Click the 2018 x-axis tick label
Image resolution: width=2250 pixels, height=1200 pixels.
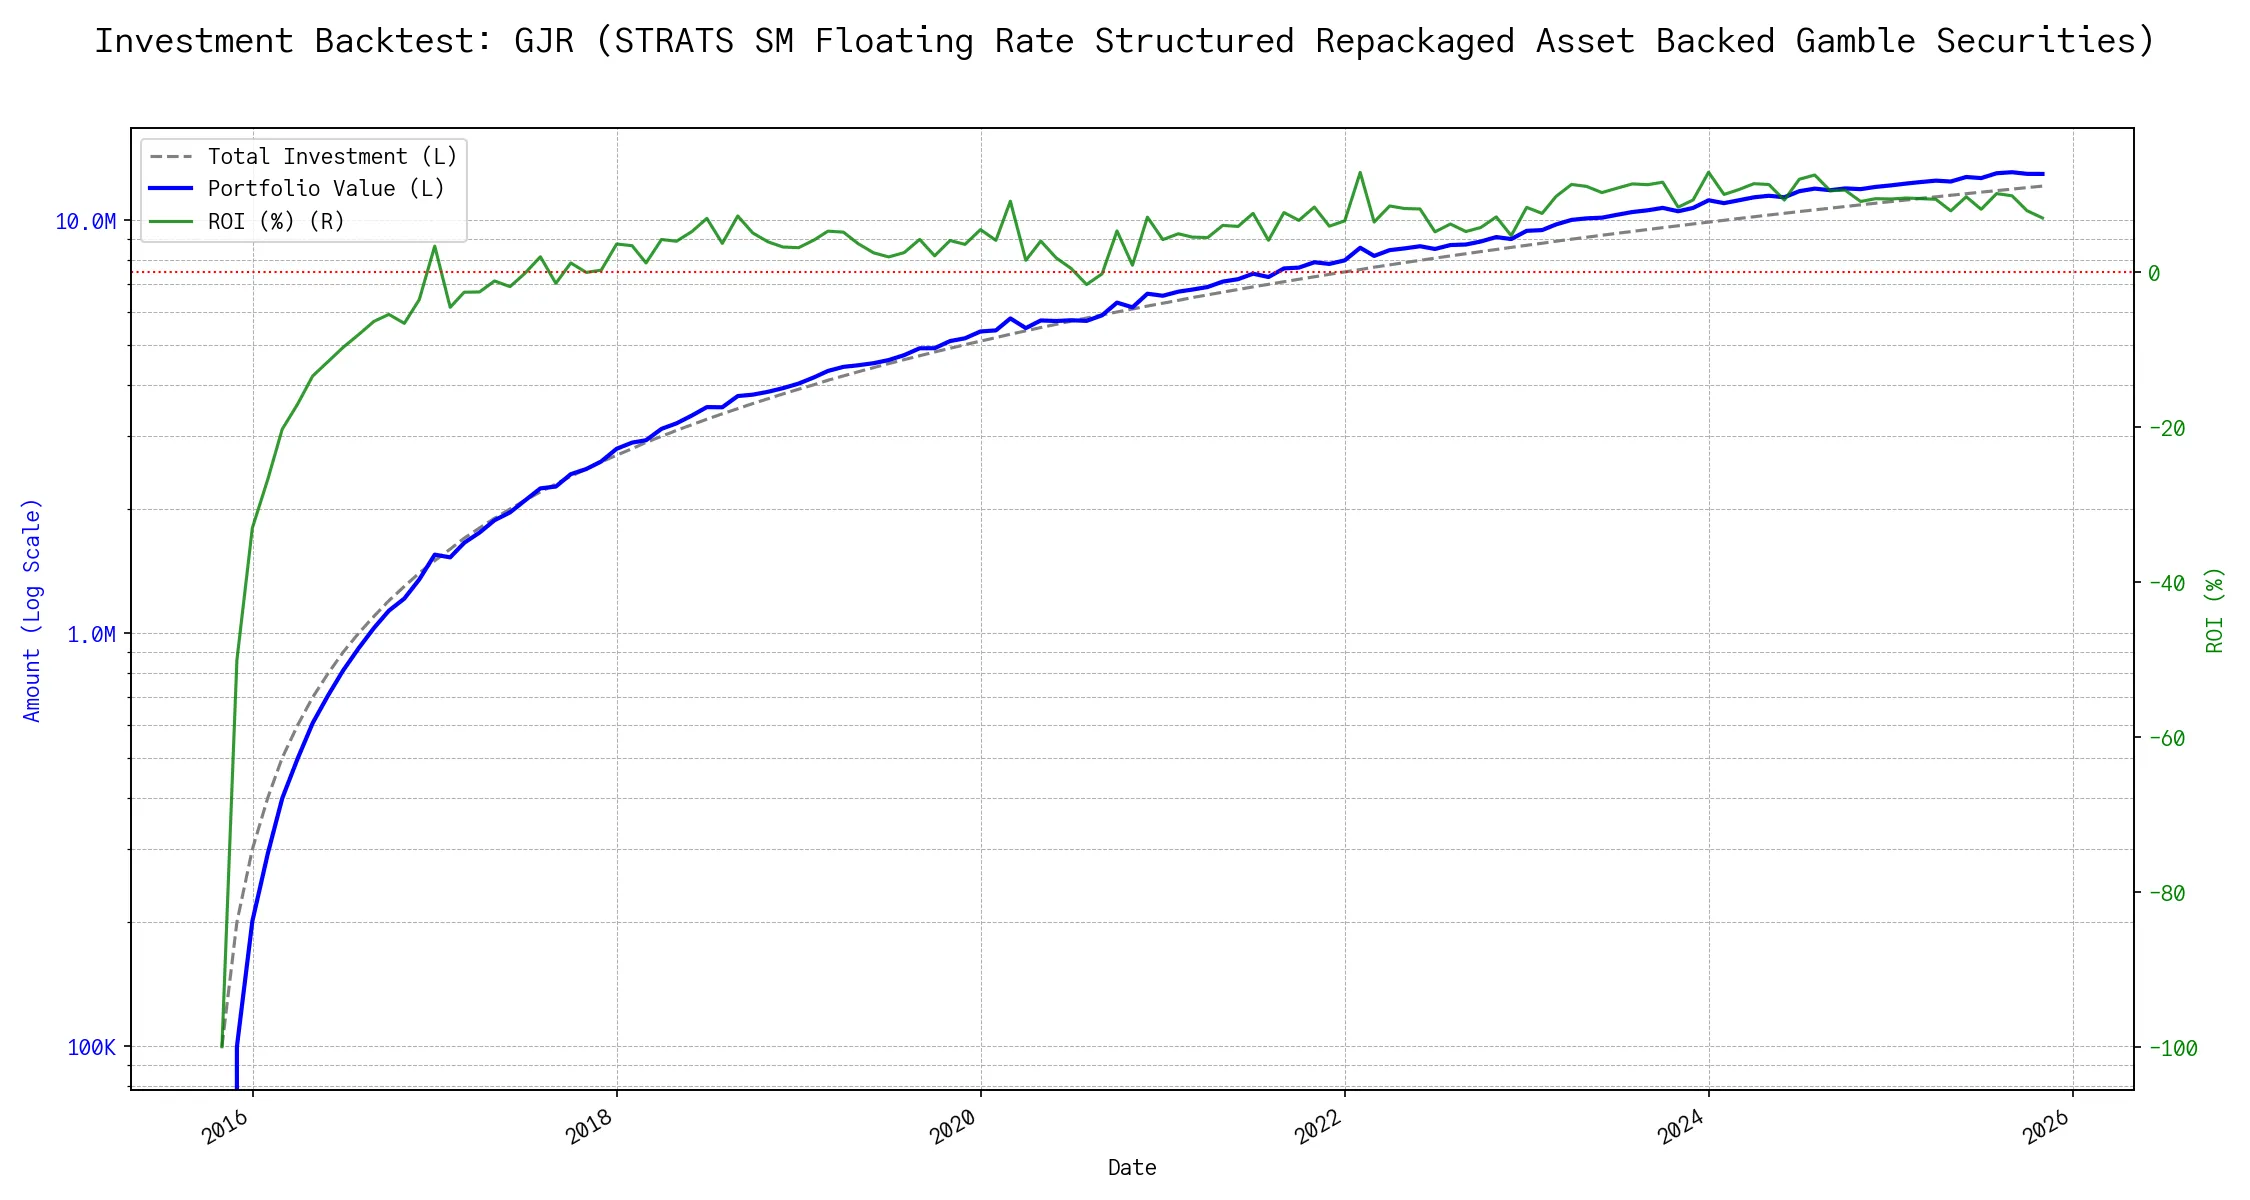[x=589, y=1128]
